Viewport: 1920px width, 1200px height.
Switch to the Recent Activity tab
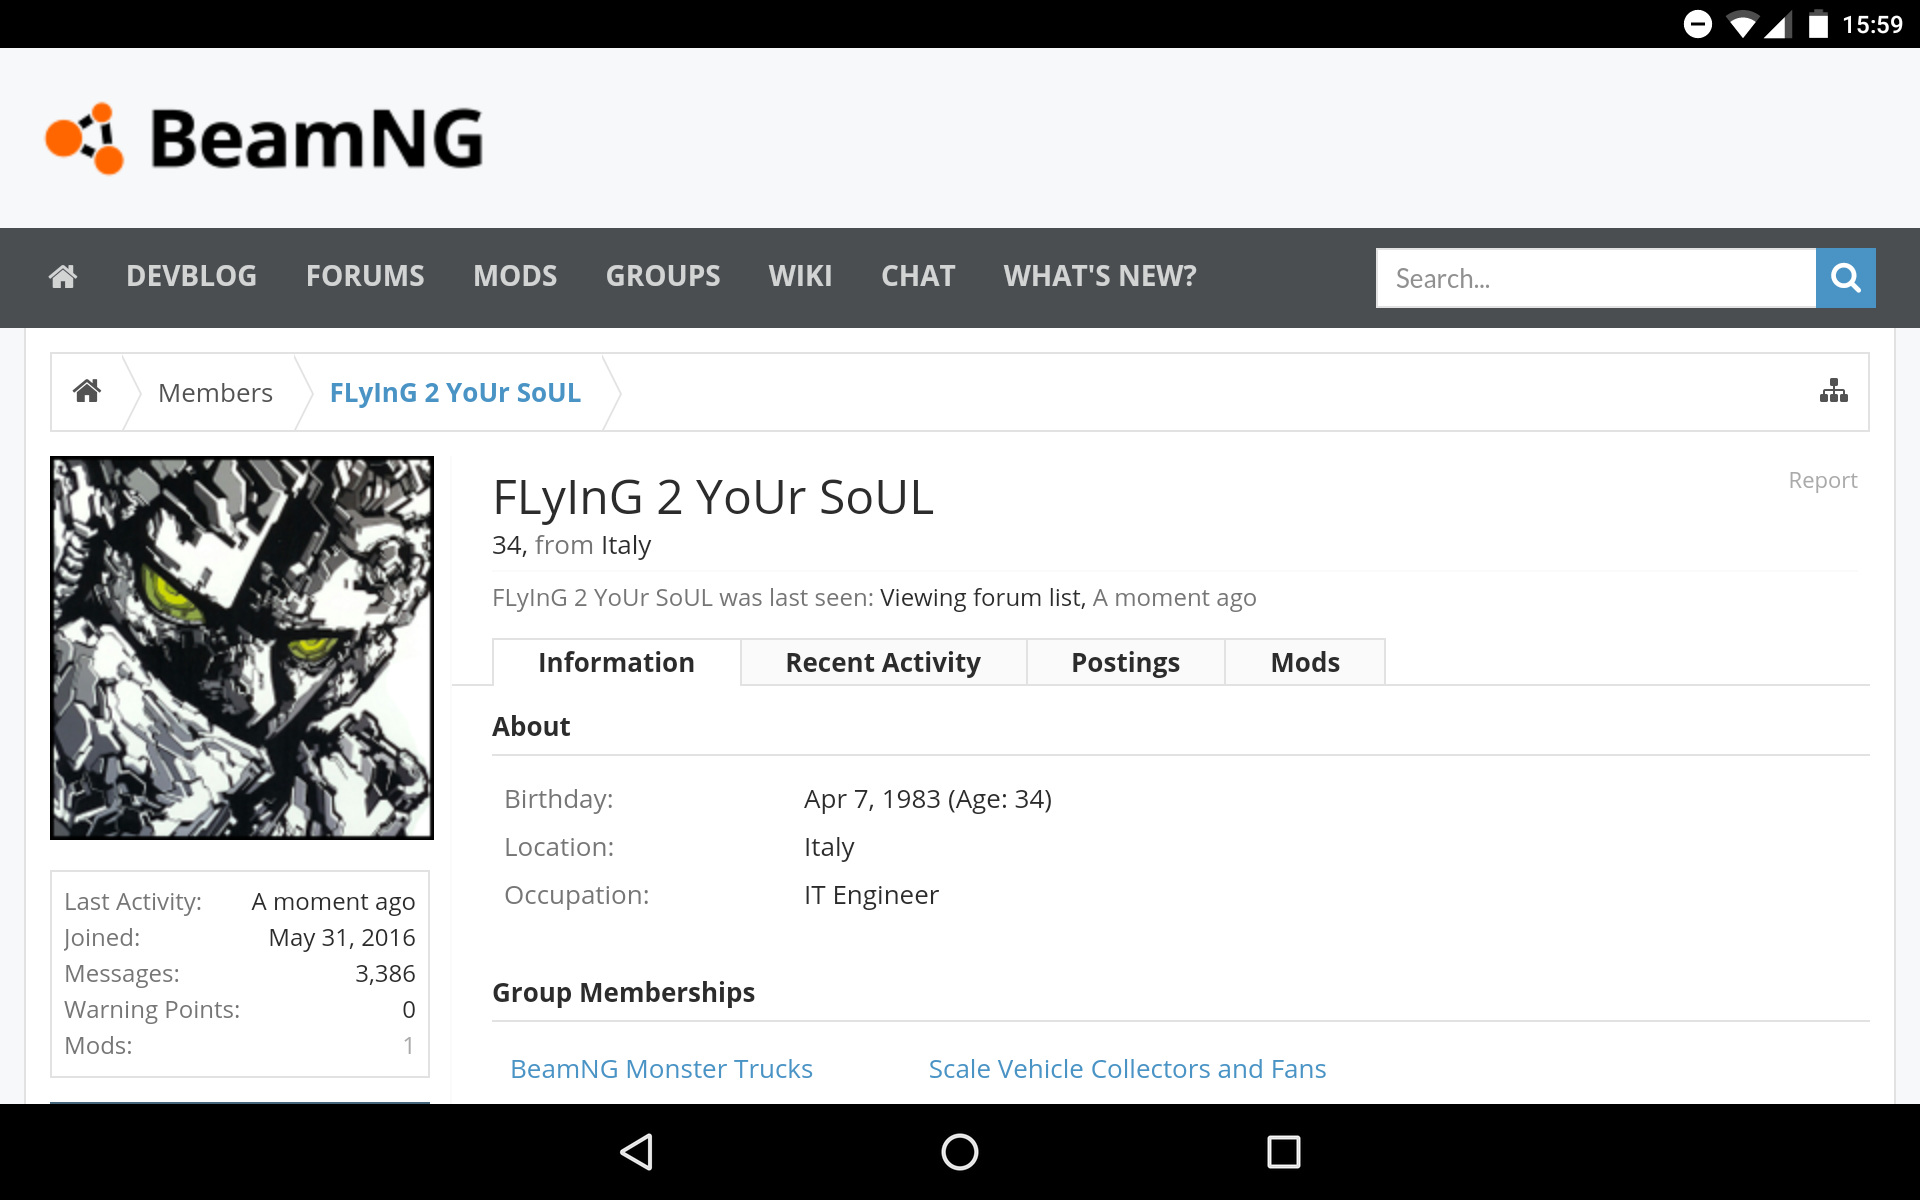[x=883, y=662]
